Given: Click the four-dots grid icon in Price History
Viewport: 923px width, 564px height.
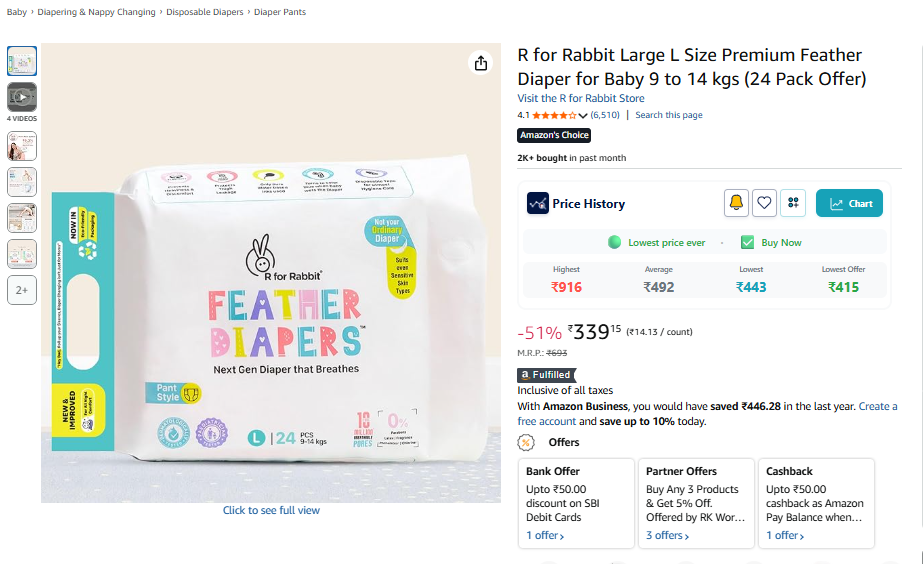Looking at the screenshot, I should 794,203.
